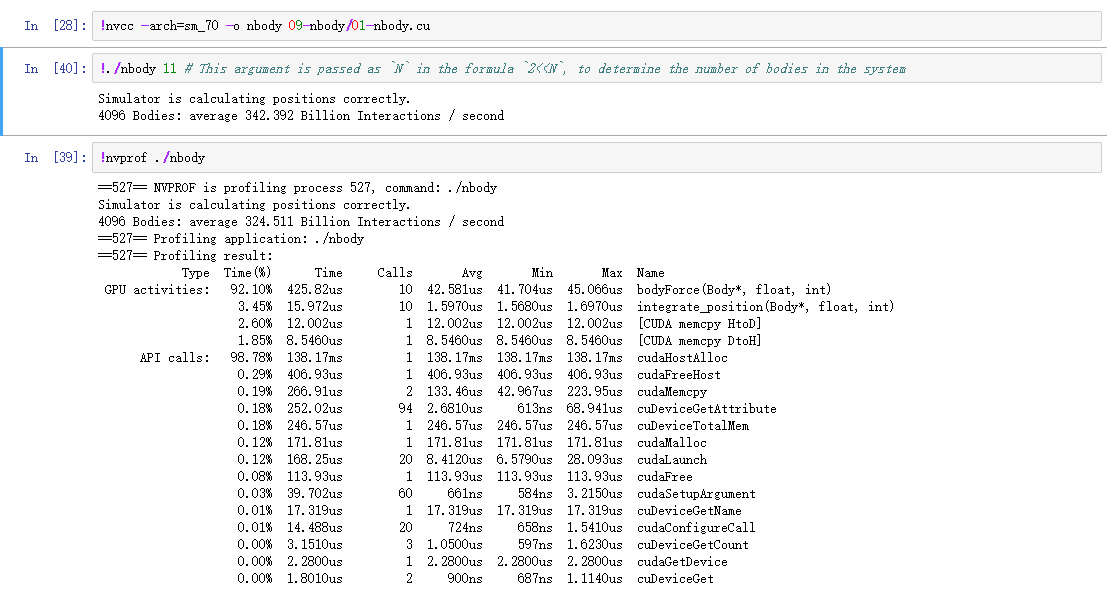This screenshot has width=1107, height=605.
Task: Click 'integrate_position(Body*, float, int)' name
Action: pos(765,307)
